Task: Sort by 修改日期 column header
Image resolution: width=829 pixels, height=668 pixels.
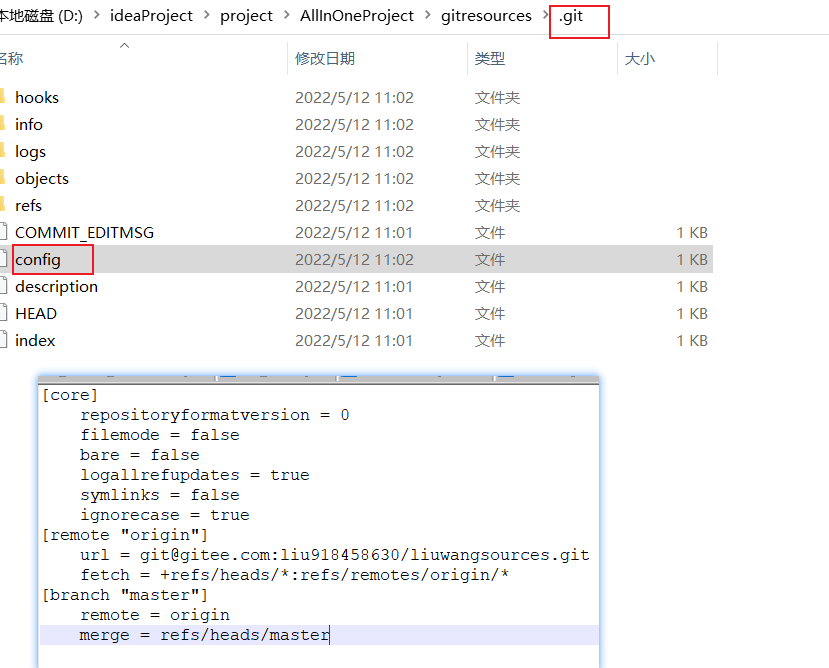Action: click(x=325, y=58)
